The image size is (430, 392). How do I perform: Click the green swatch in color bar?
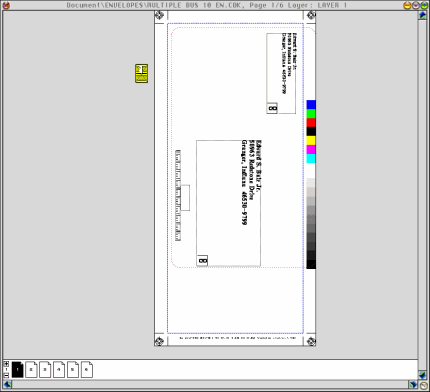click(x=311, y=113)
